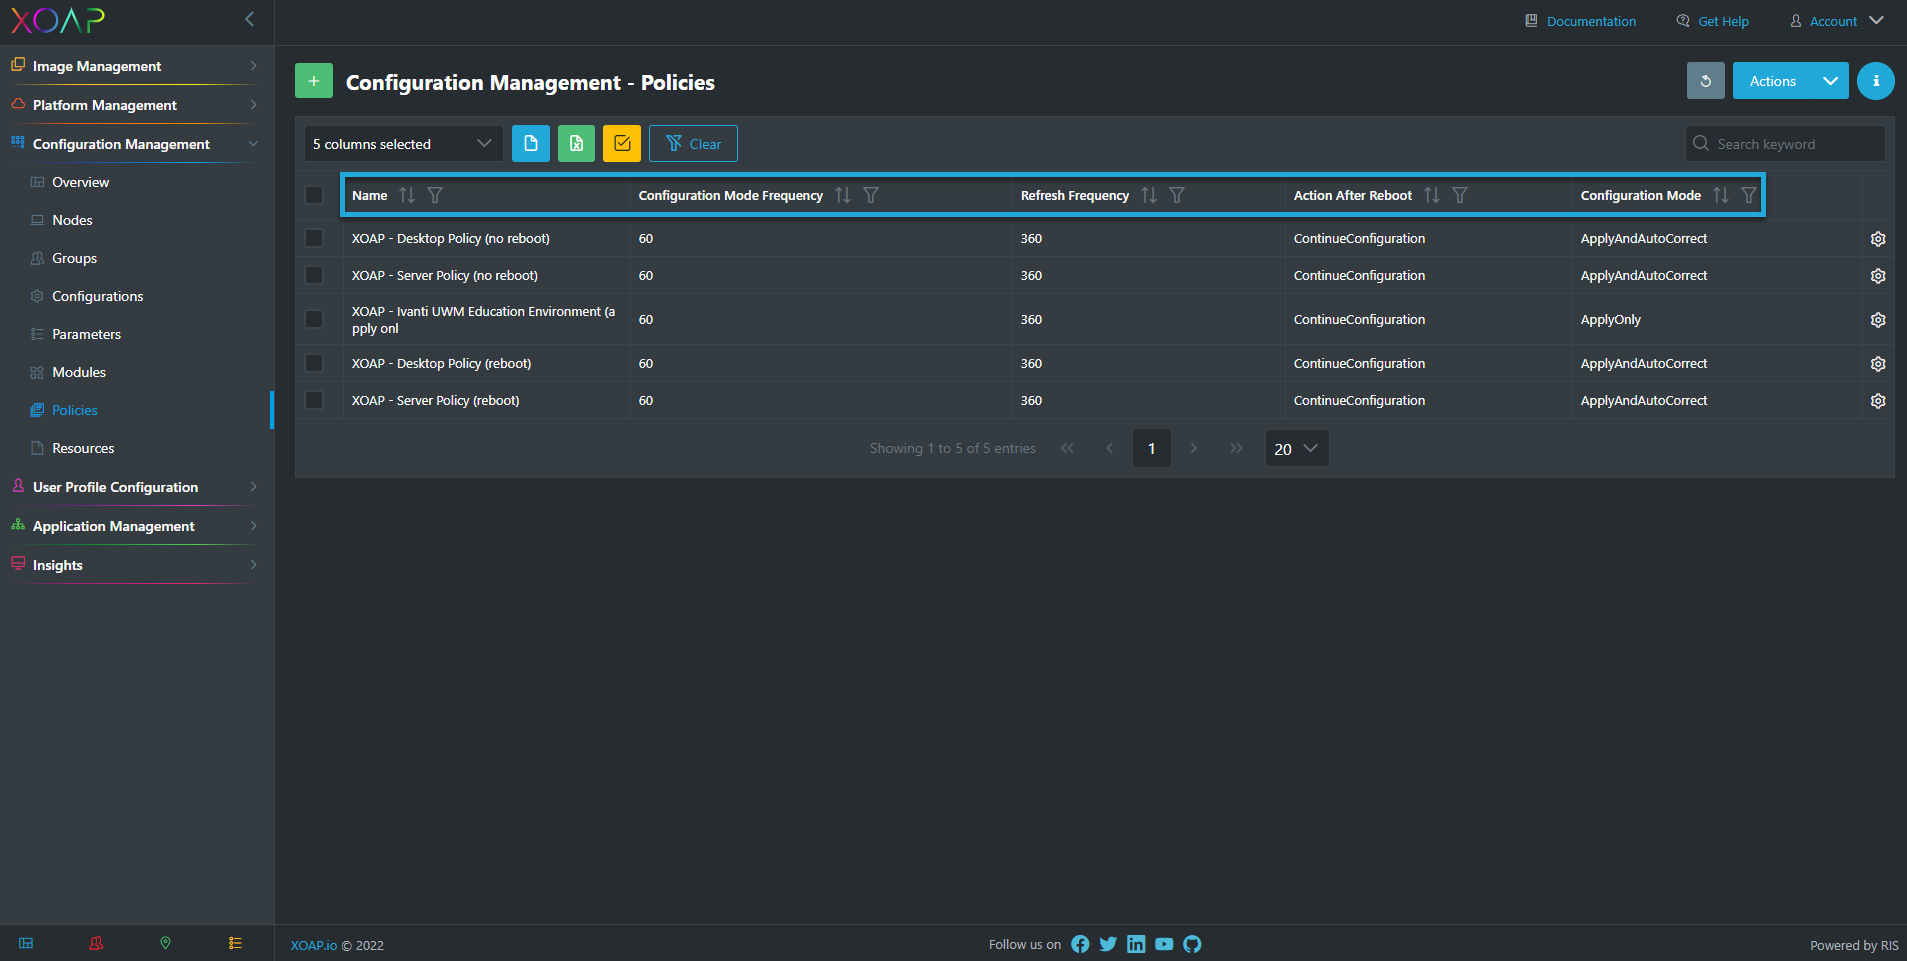Sort by Refresh Frequency column
The width and height of the screenshot is (1907, 961).
coord(1149,195)
